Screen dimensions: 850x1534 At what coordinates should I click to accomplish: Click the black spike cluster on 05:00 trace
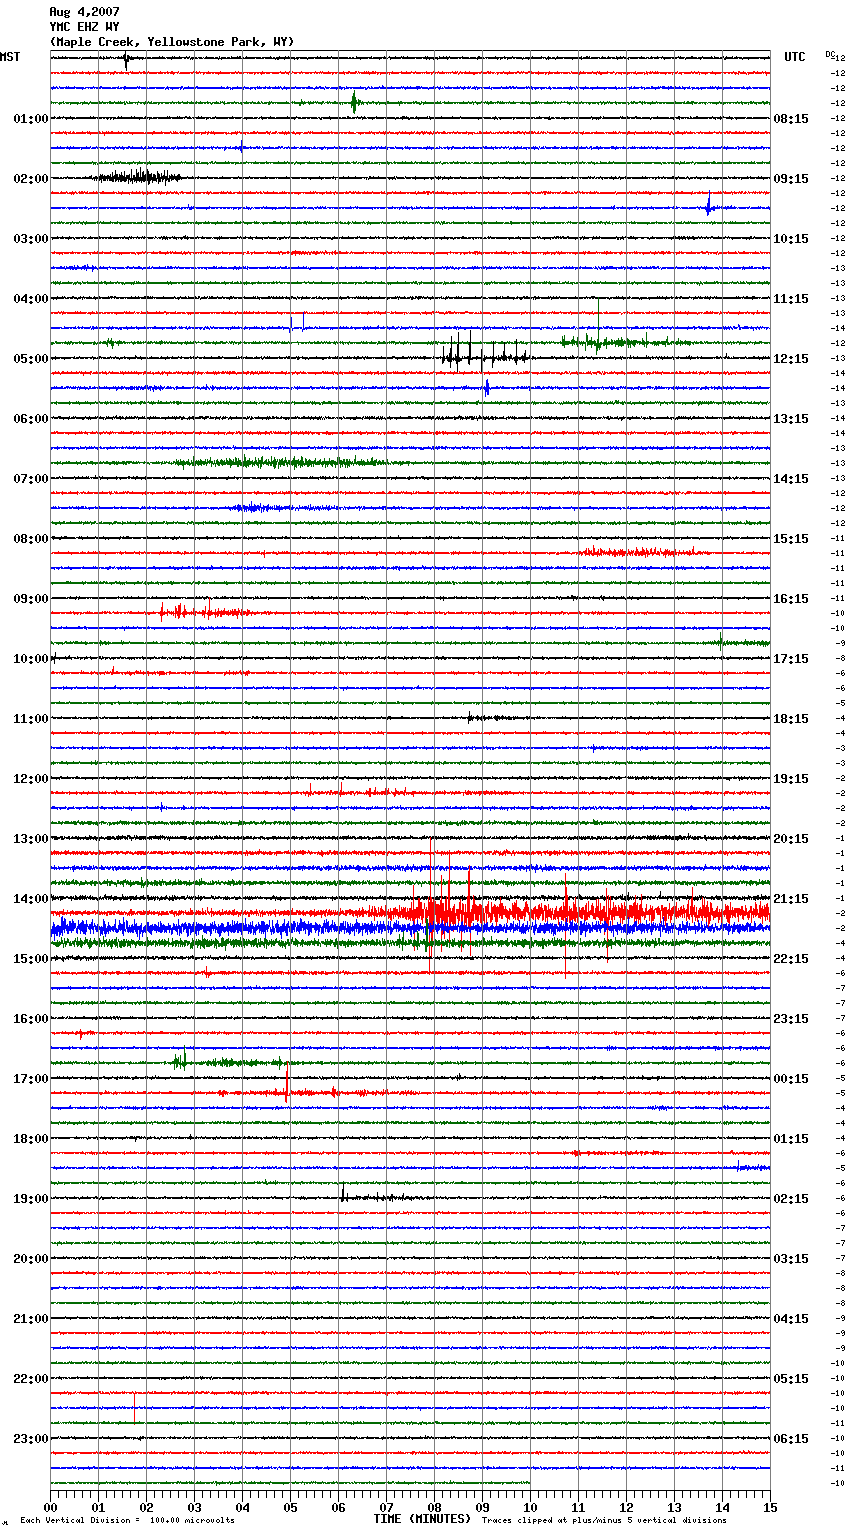pos(485,352)
